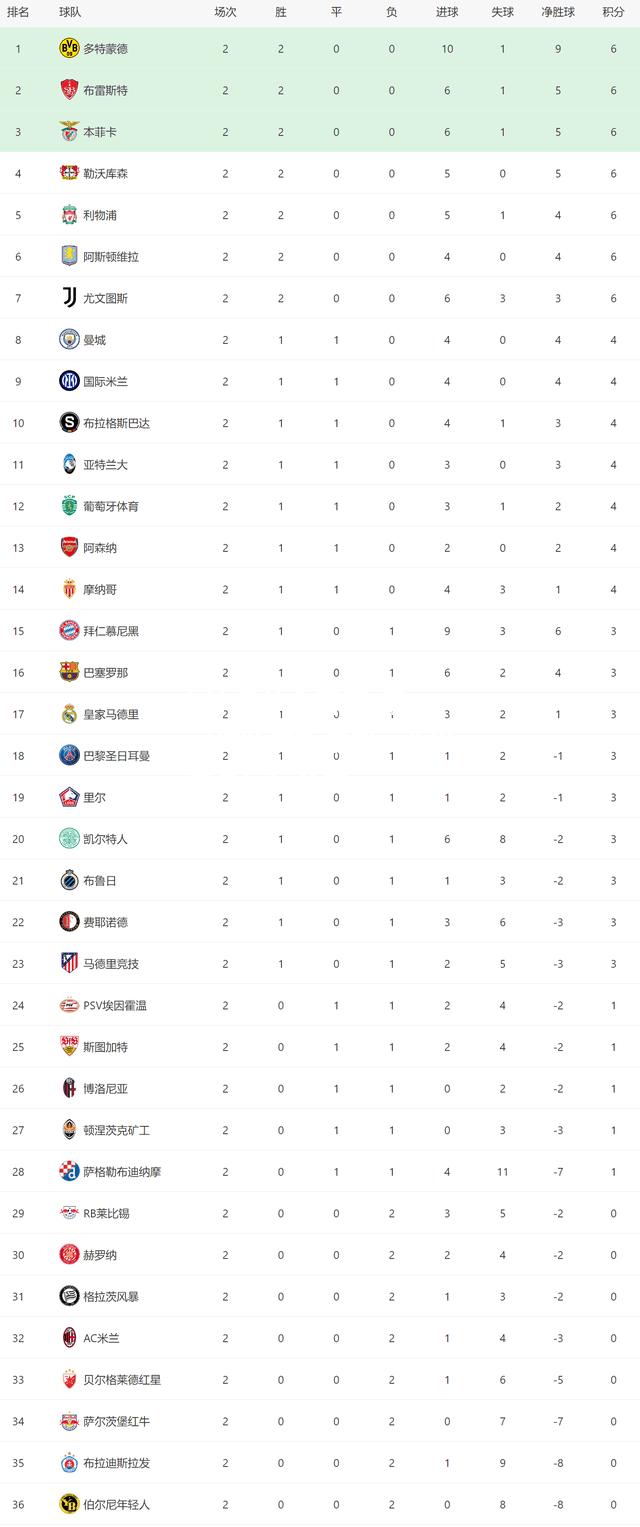The image size is (640, 1527).
Task: Click the Barcelona club crest
Action: click(69, 672)
